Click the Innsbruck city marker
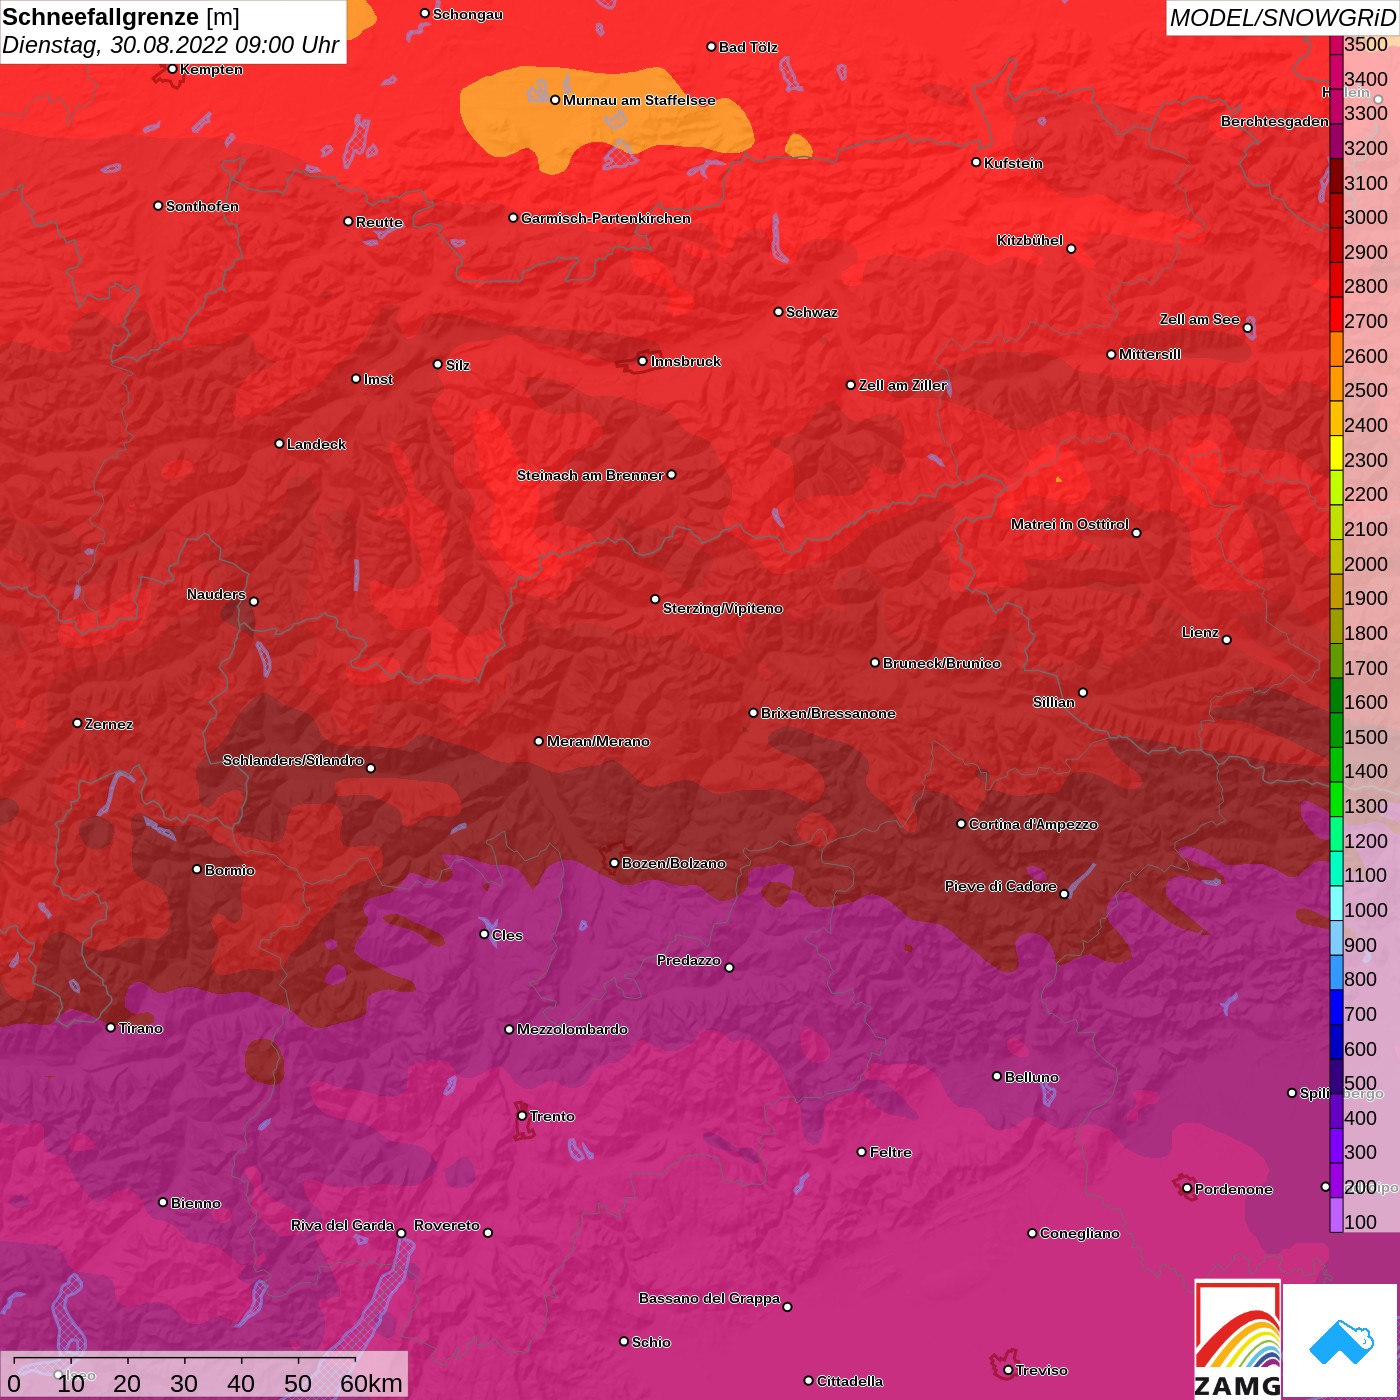This screenshot has width=1400, height=1400. point(643,361)
